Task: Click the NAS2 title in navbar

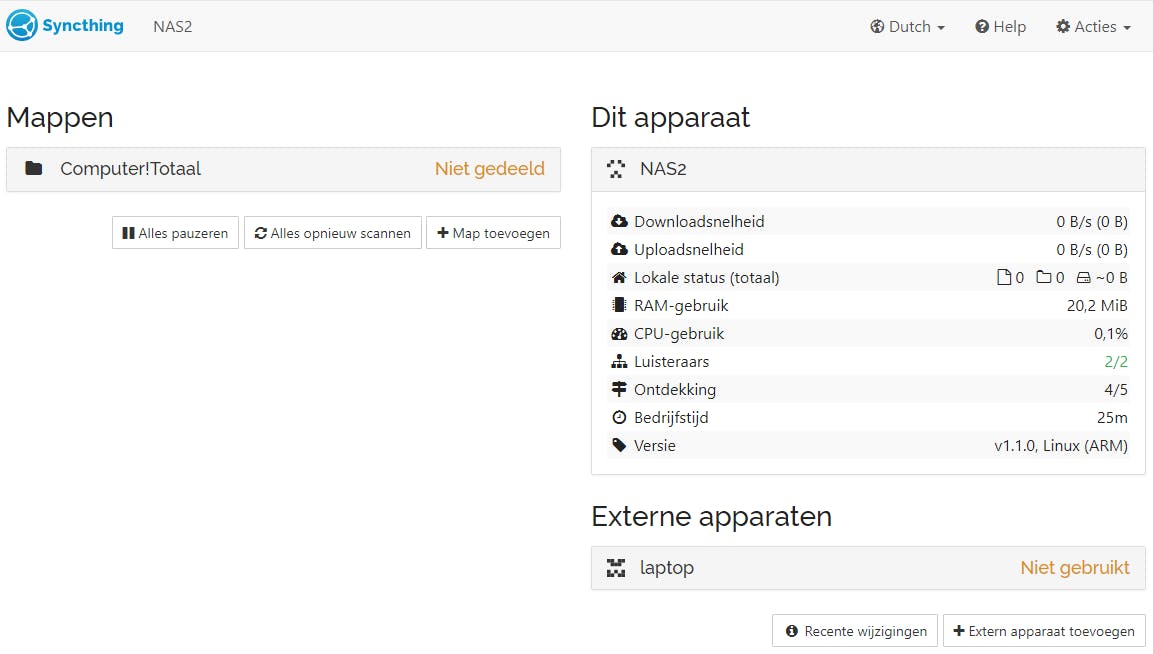Action: click(x=172, y=27)
